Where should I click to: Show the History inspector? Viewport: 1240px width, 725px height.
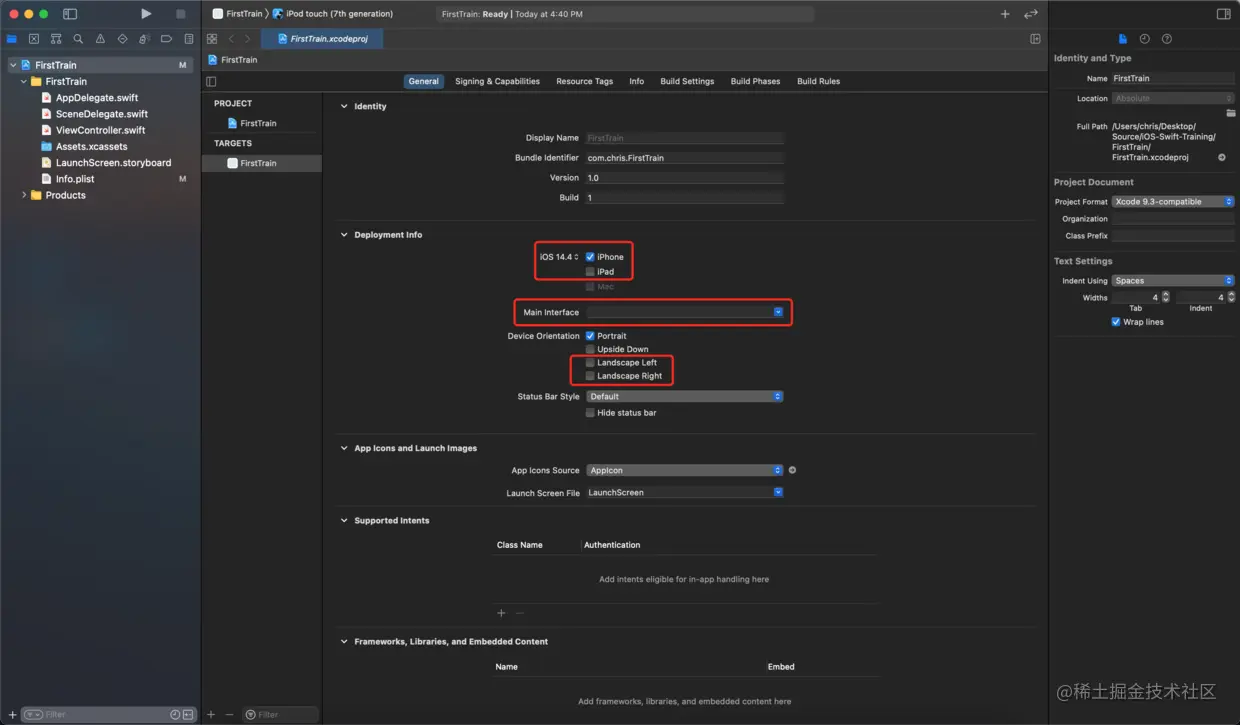click(x=1145, y=39)
